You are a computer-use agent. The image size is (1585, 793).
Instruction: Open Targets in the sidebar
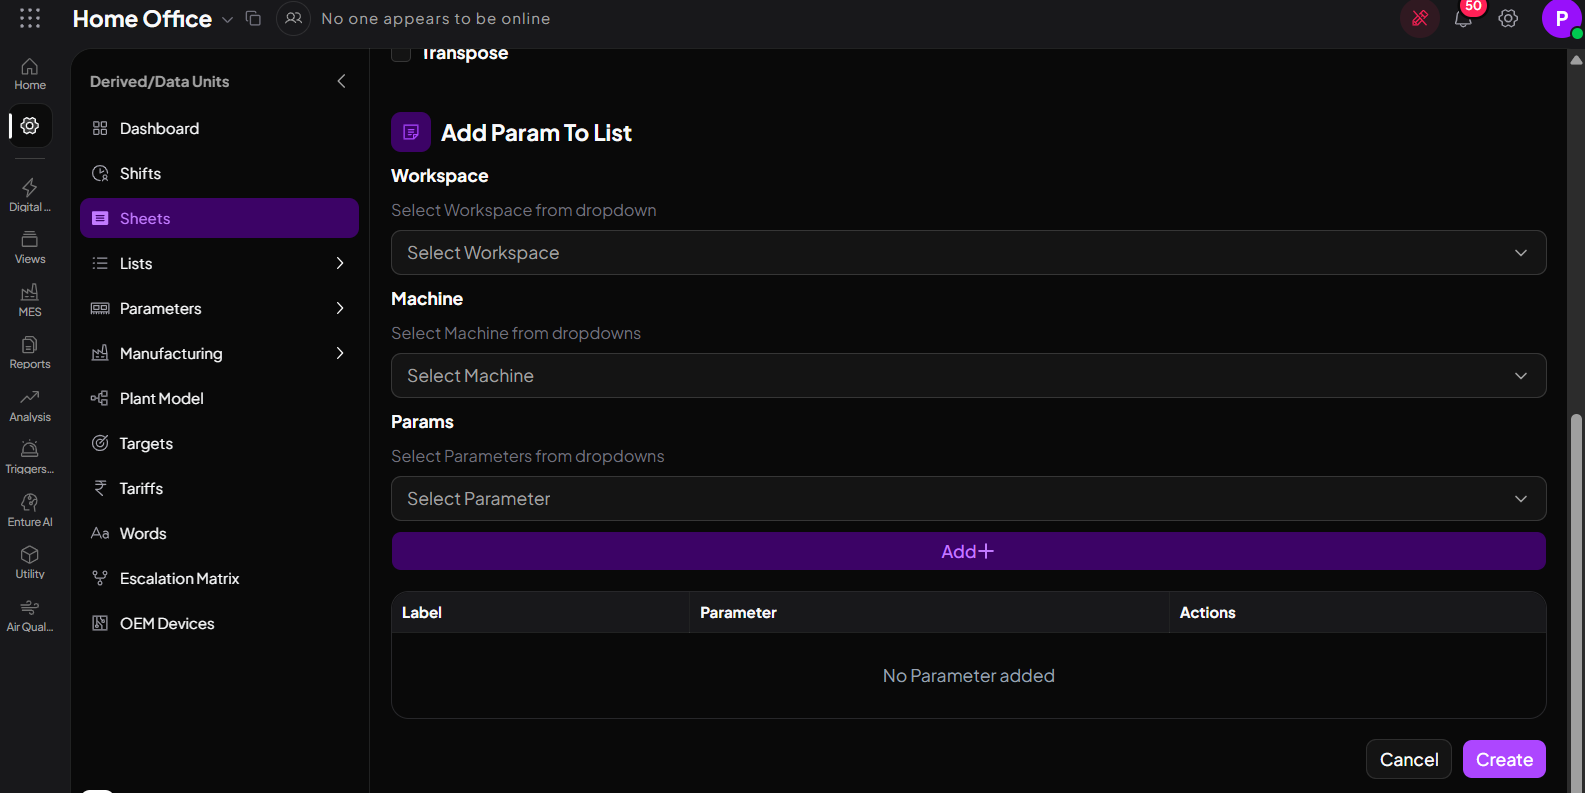(x=219, y=443)
